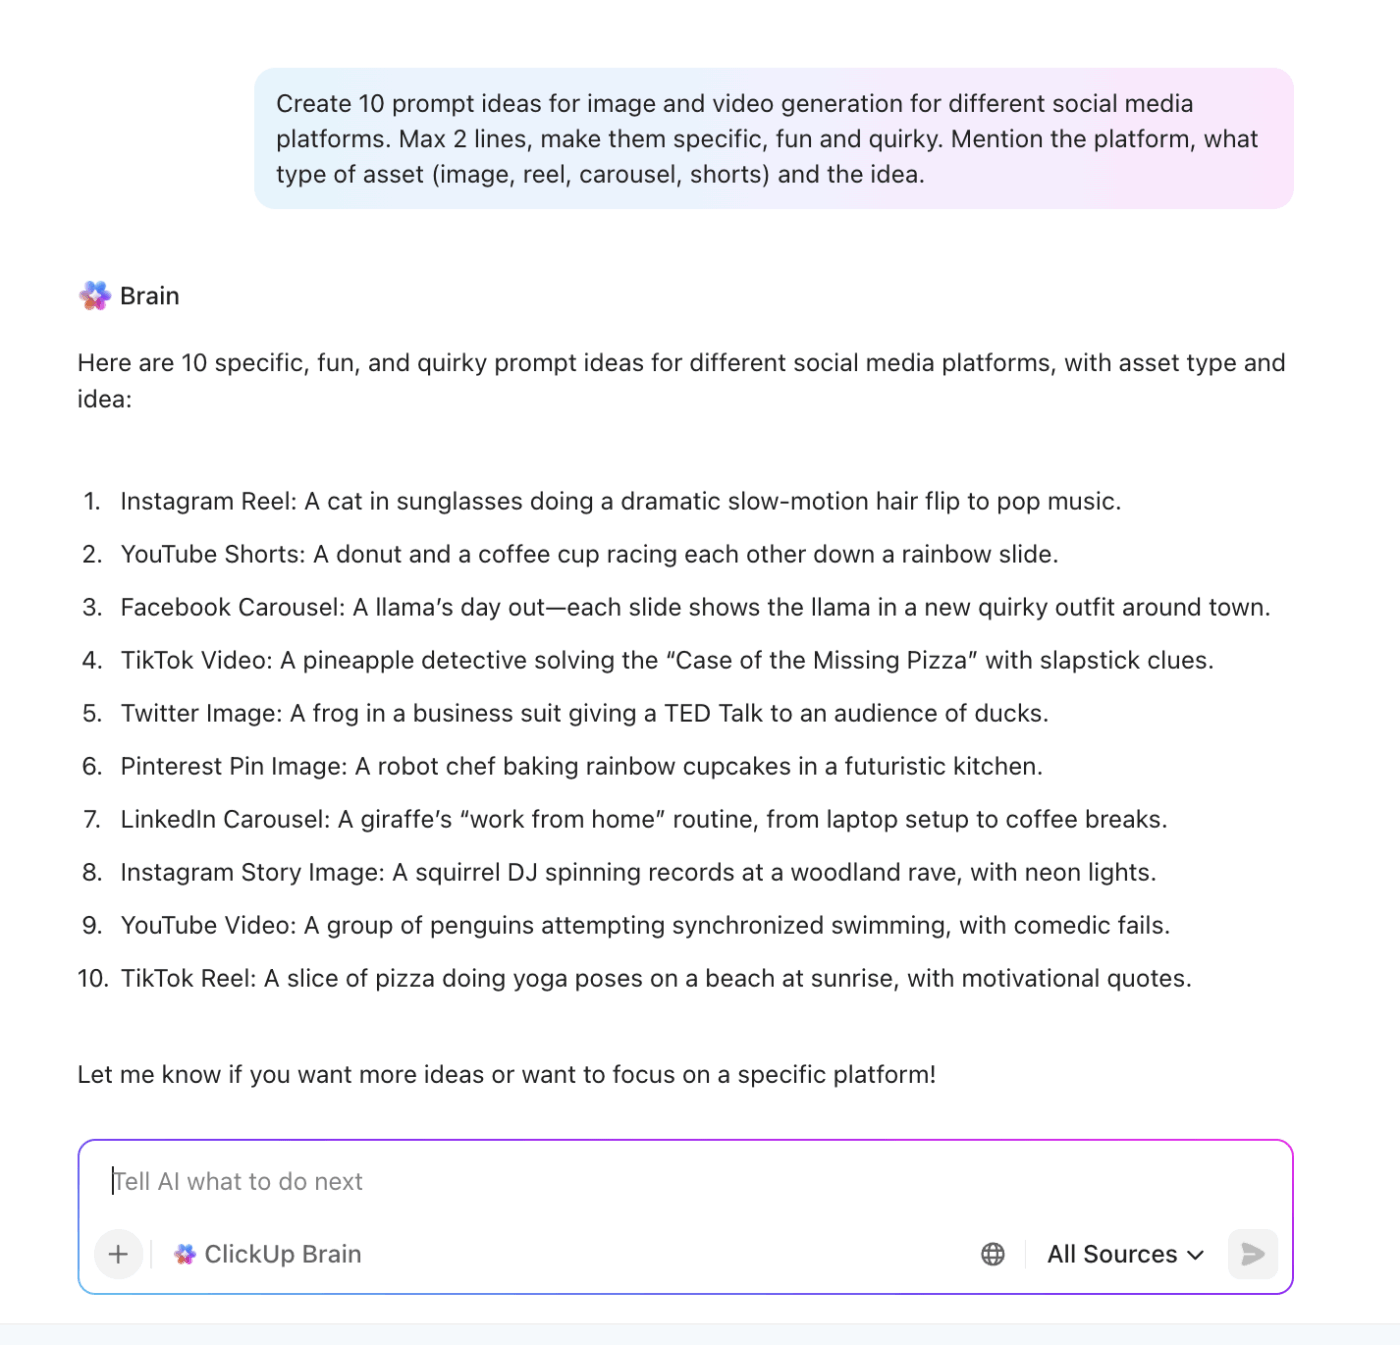
Task: Click the 'Tell AI what to do next' field
Action: [400, 1181]
